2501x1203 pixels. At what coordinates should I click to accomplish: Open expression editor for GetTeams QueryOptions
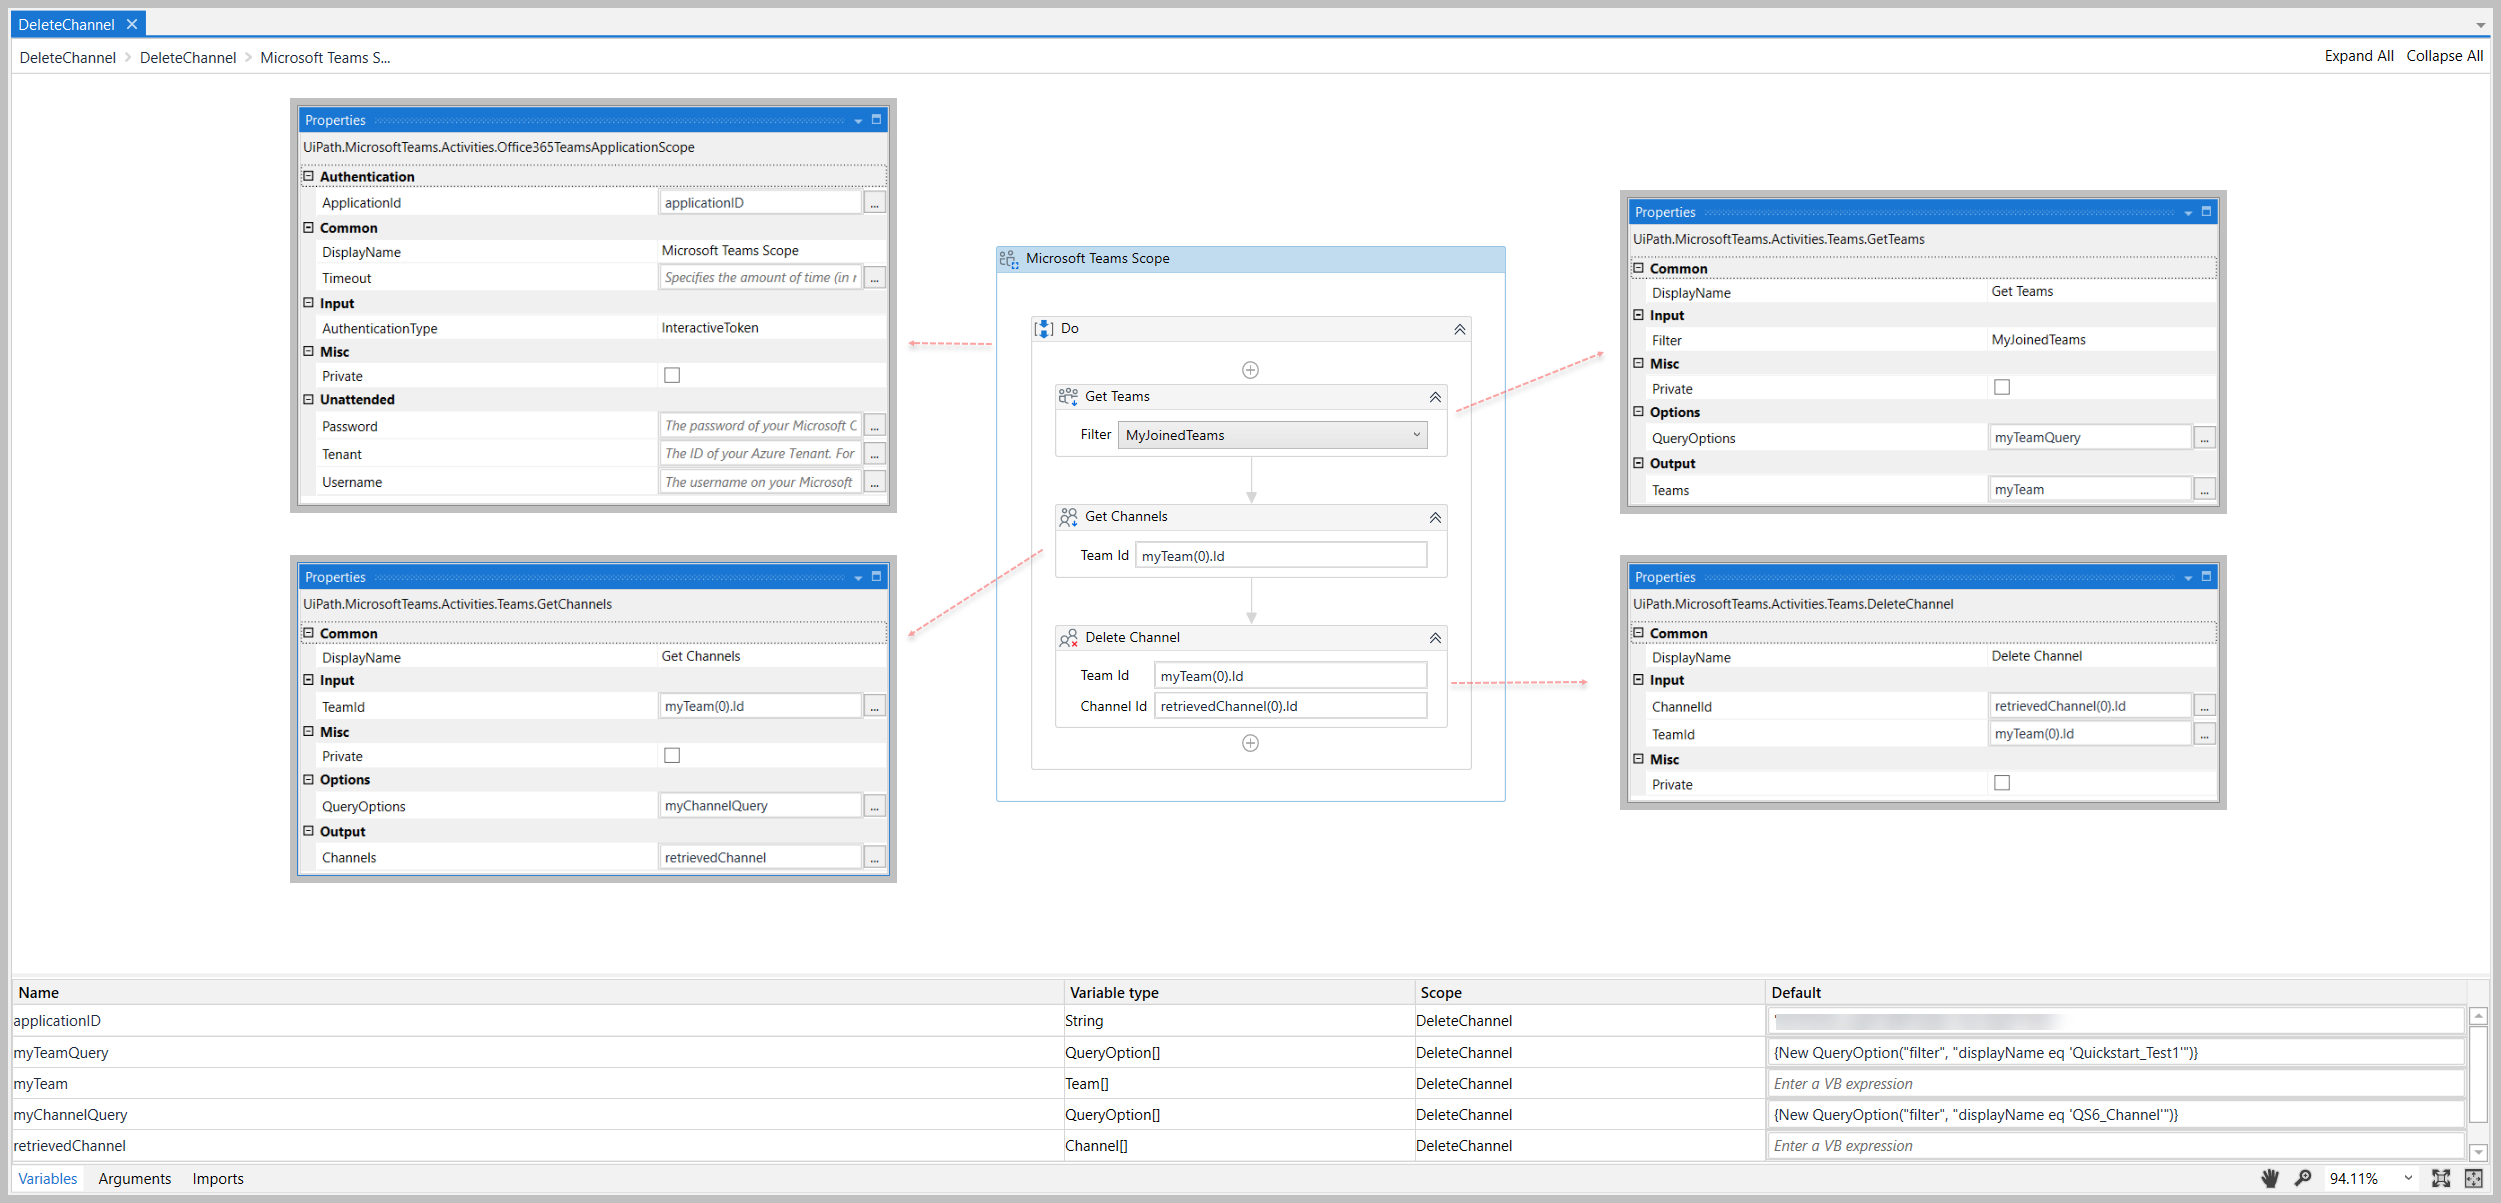[2205, 438]
